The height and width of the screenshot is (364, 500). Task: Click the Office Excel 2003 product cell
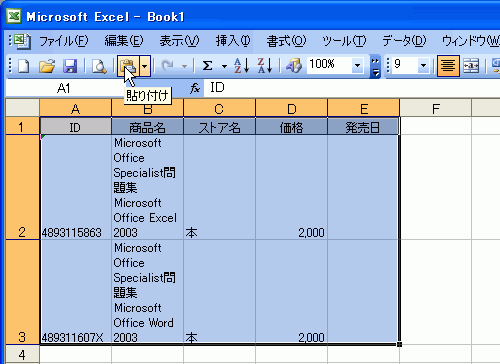(x=148, y=187)
